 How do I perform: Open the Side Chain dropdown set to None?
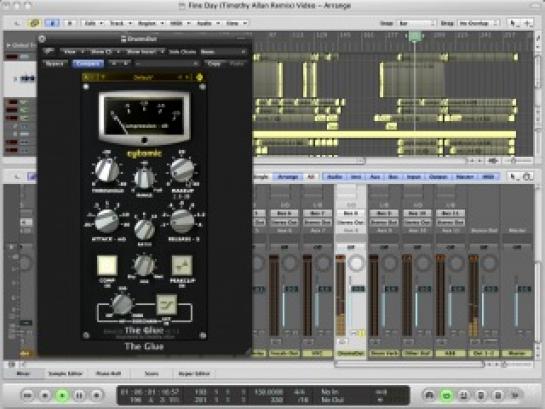tap(223, 52)
